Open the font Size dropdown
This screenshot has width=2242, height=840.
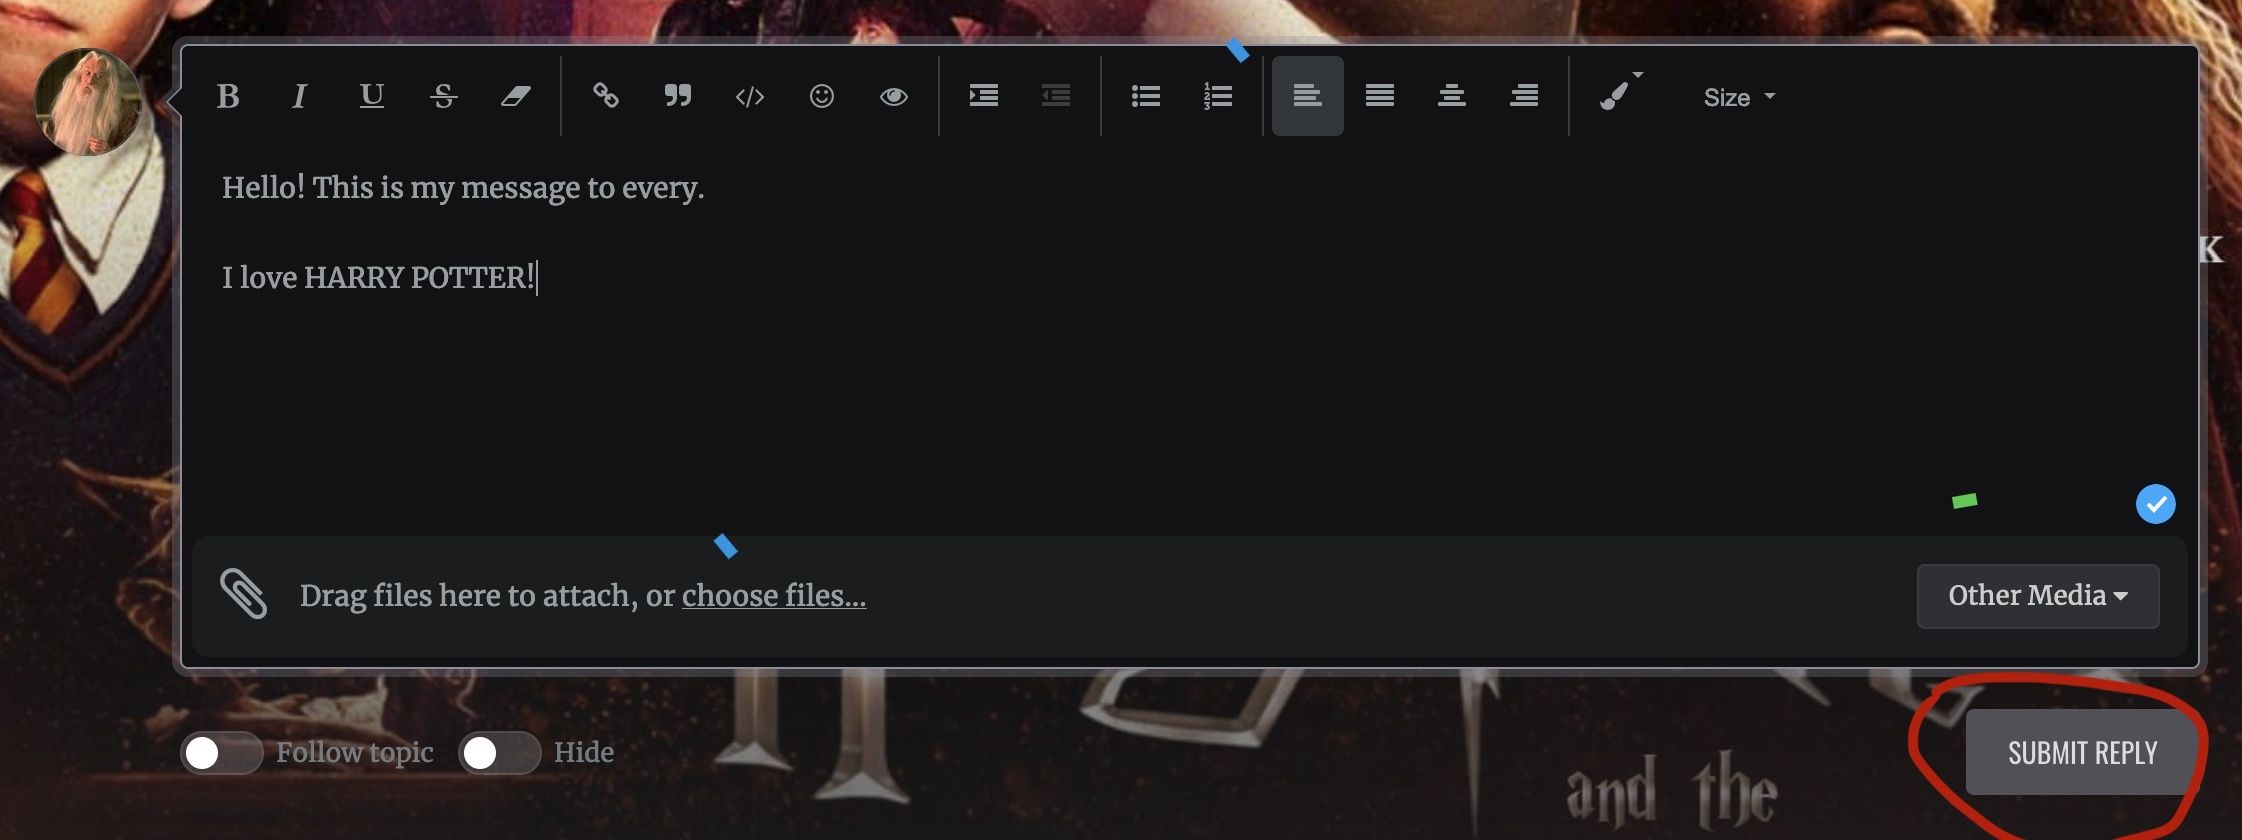coord(1739,97)
